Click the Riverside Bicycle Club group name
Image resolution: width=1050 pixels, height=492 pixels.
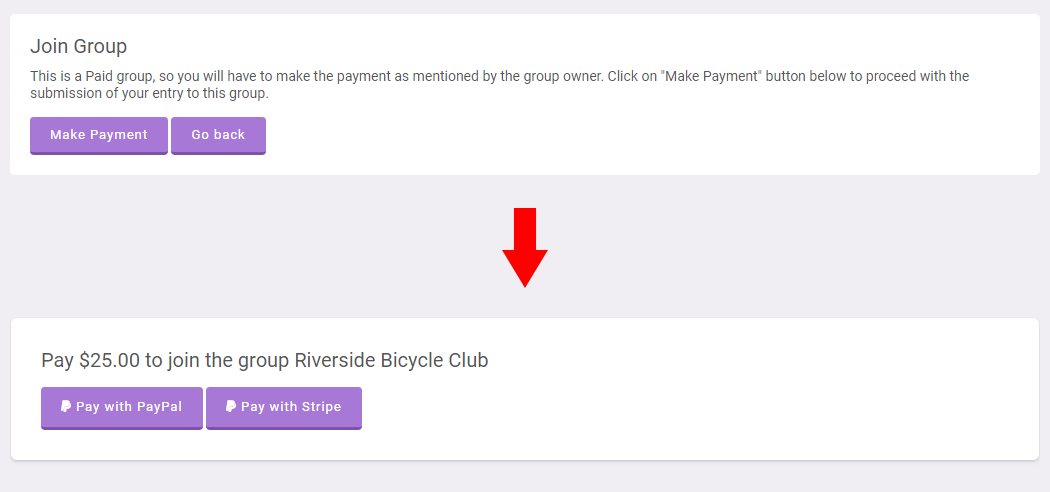tap(391, 360)
